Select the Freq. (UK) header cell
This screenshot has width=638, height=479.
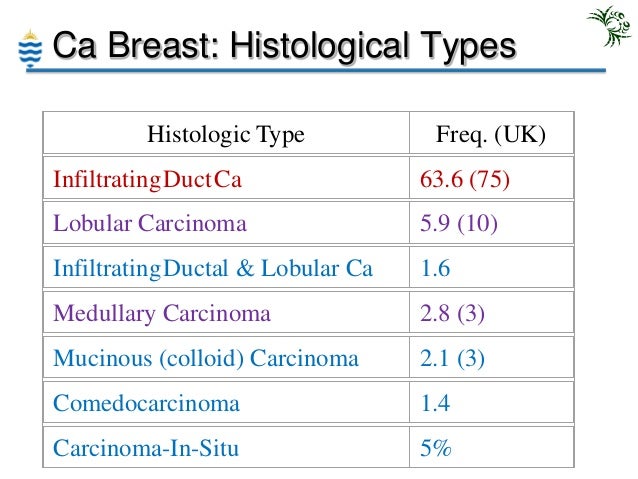tap(491, 133)
